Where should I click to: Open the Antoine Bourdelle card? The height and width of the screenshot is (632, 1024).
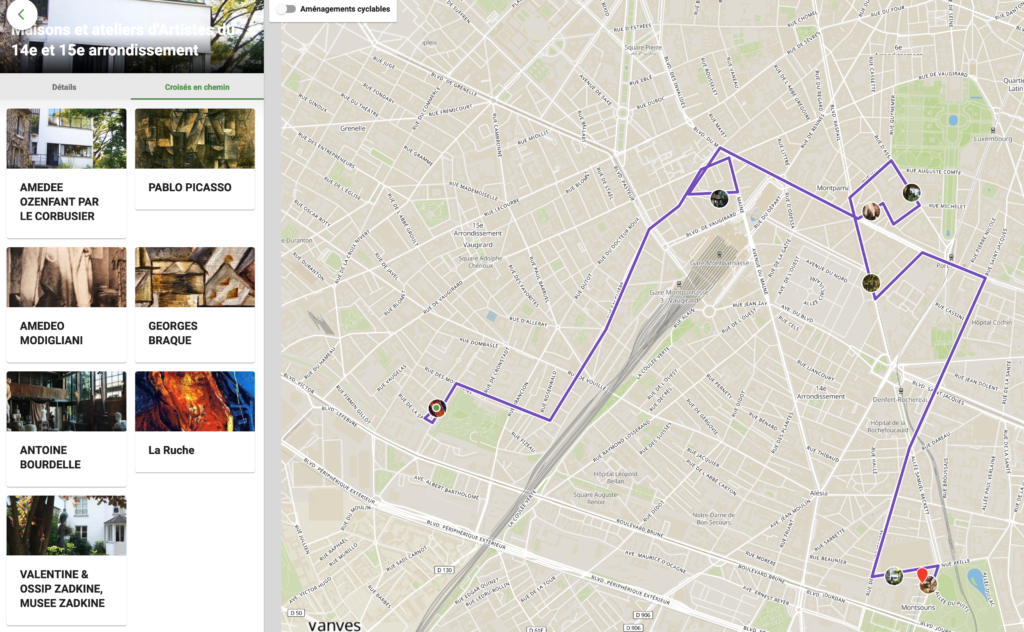pyautogui.click(x=66, y=421)
